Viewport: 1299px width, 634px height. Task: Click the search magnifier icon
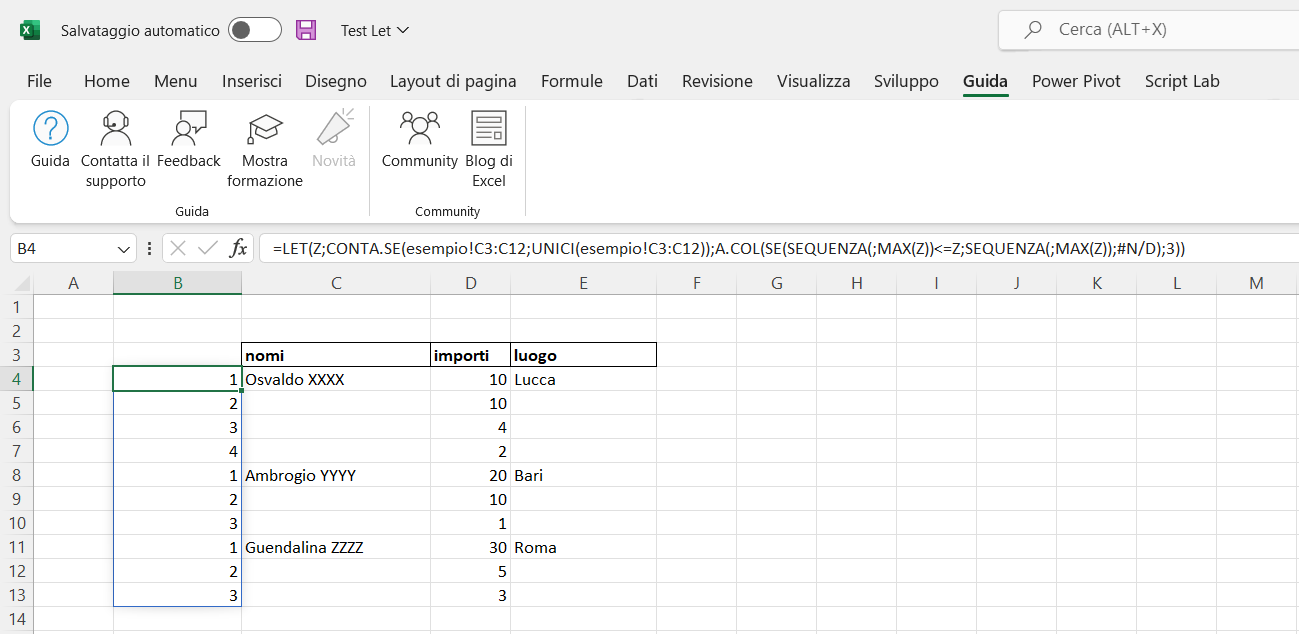tap(1033, 30)
